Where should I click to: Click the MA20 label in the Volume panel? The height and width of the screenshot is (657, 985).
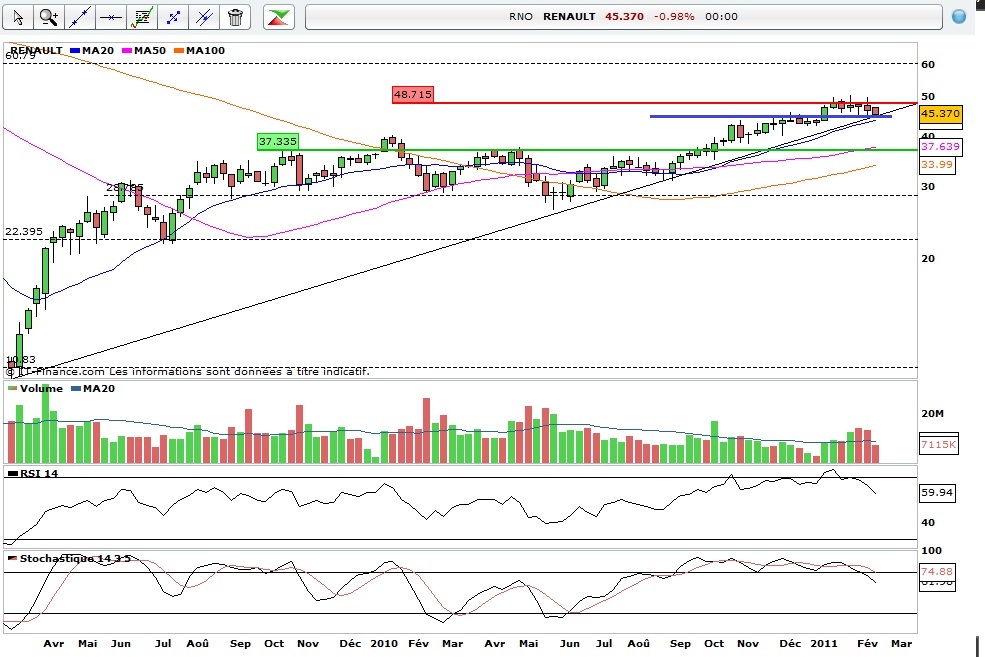[x=99, y=388]
